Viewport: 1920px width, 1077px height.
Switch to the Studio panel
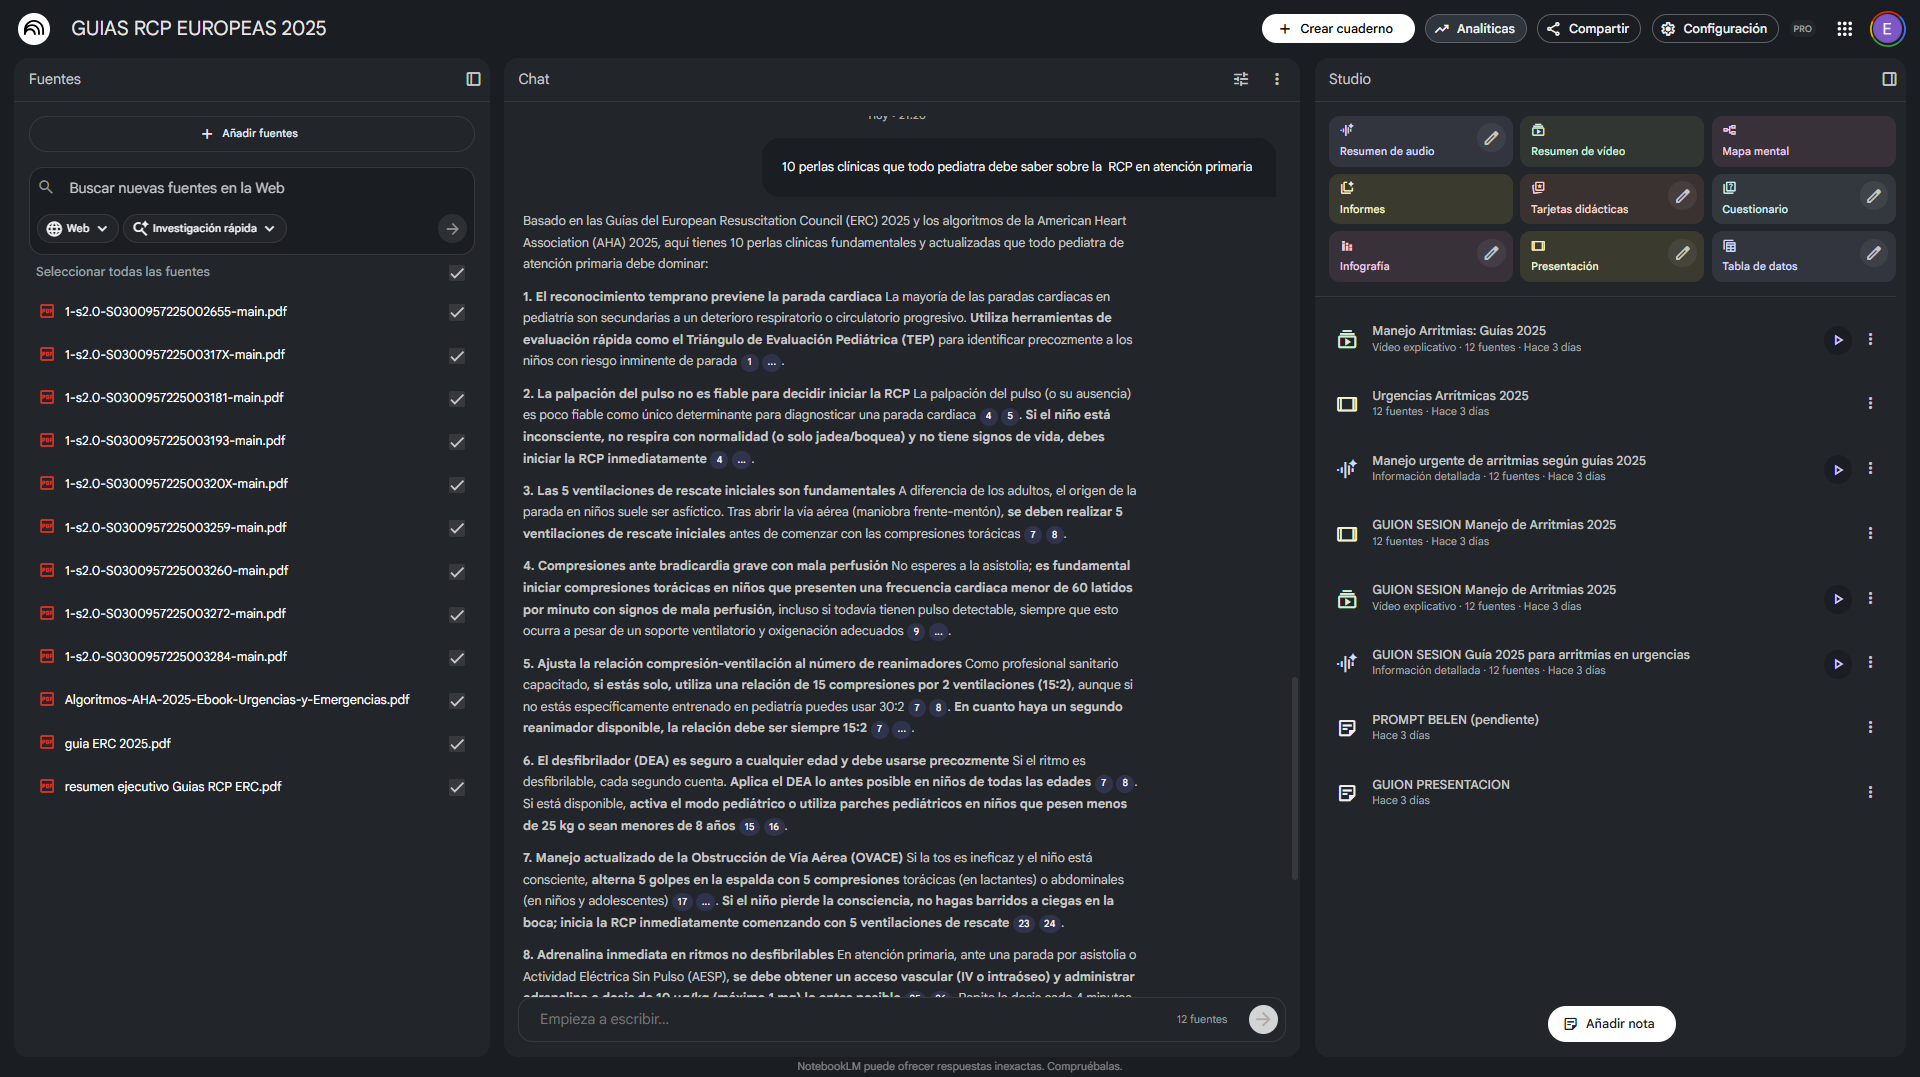(x=1349, y=79)
